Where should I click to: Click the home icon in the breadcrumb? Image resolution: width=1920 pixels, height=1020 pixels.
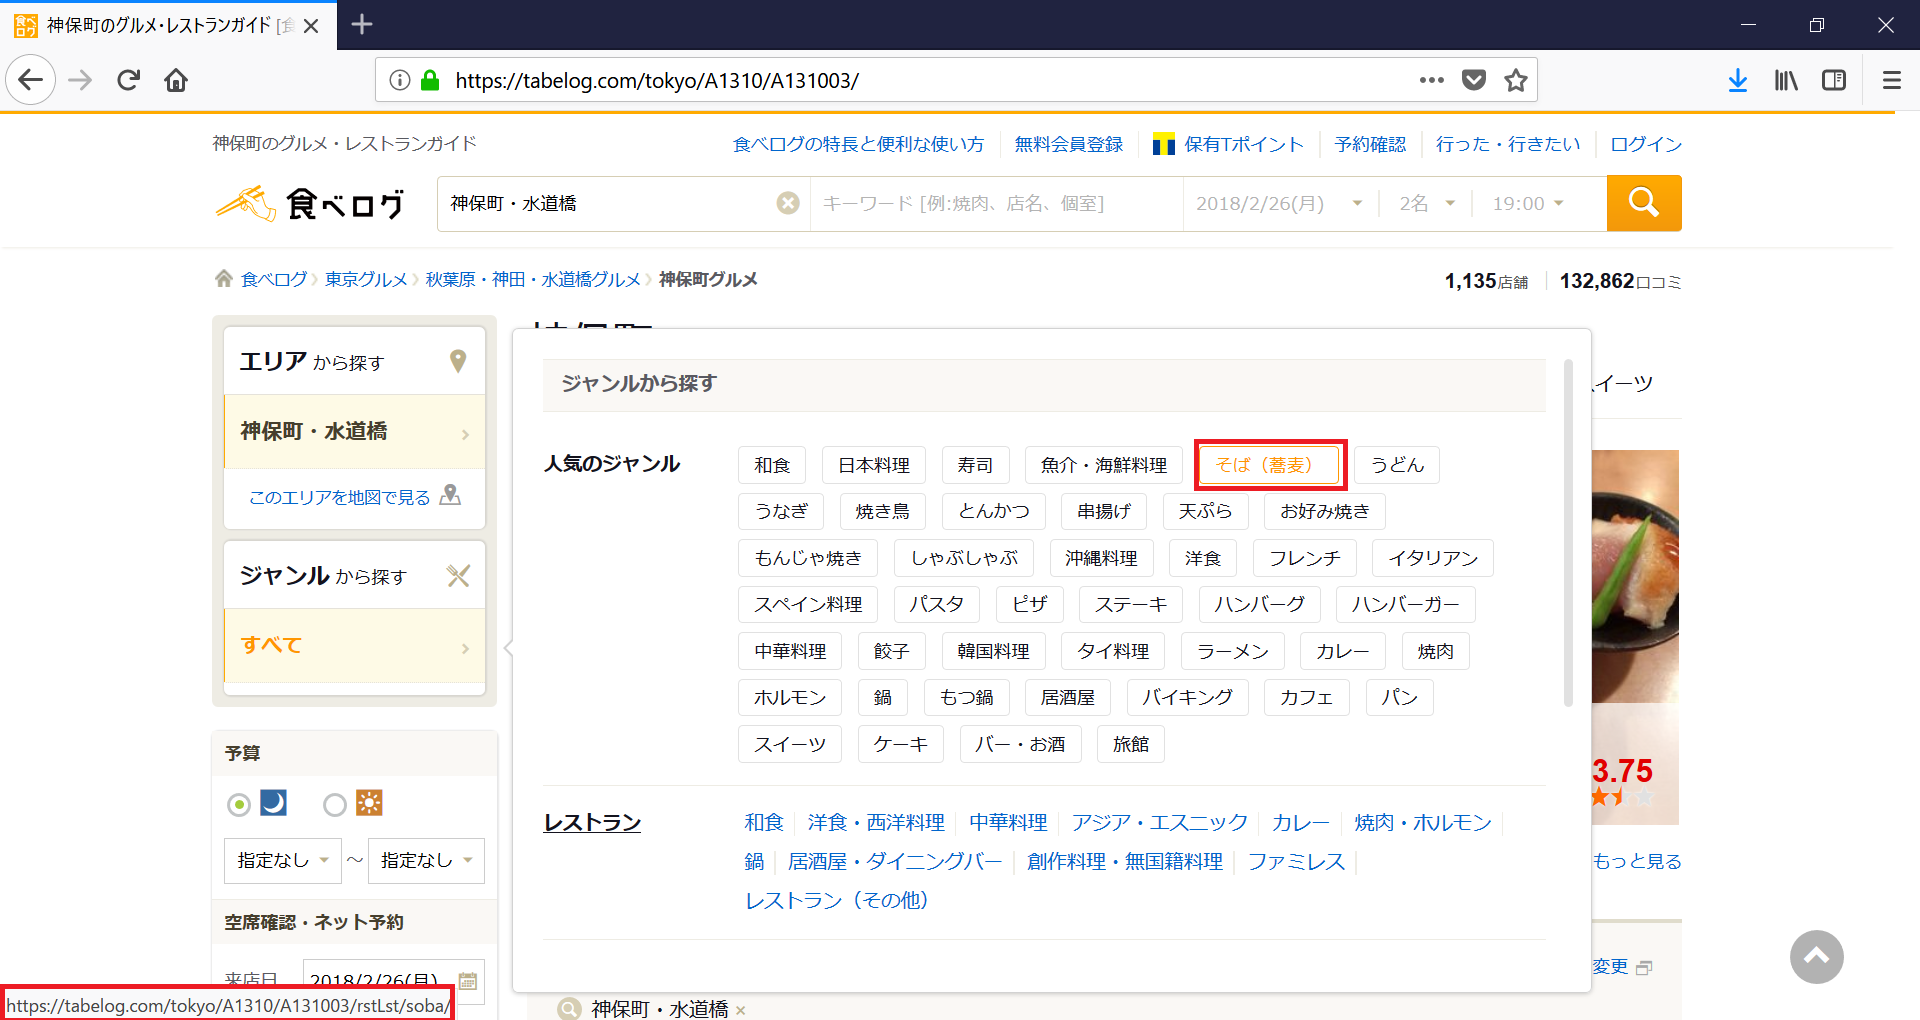[x=224, y=279]
